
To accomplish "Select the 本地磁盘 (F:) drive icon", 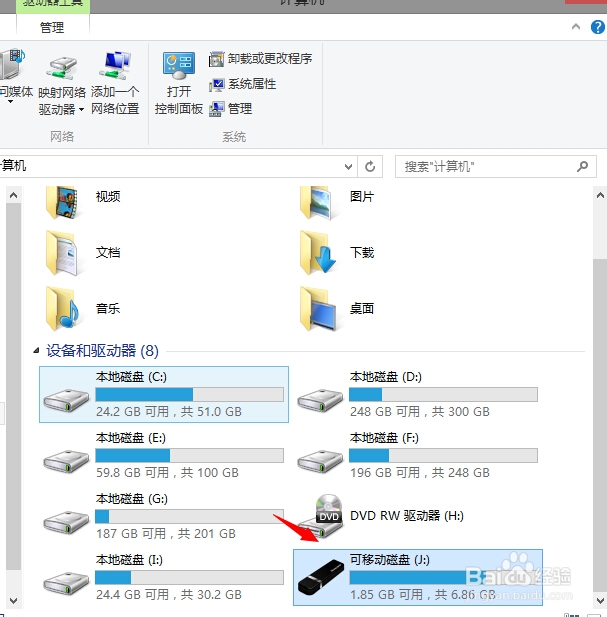I will [320, 461].
